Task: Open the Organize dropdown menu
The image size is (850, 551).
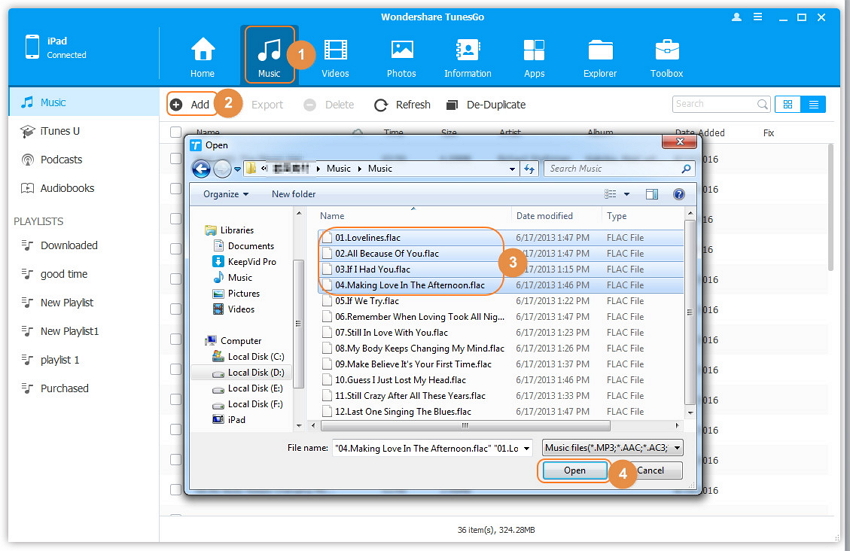Action: tap(227, 194)
